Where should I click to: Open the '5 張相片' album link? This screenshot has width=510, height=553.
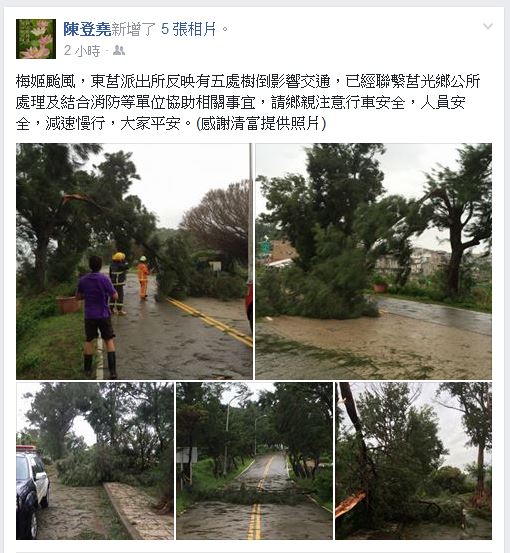pyautogui.click(x=189, y=29)
